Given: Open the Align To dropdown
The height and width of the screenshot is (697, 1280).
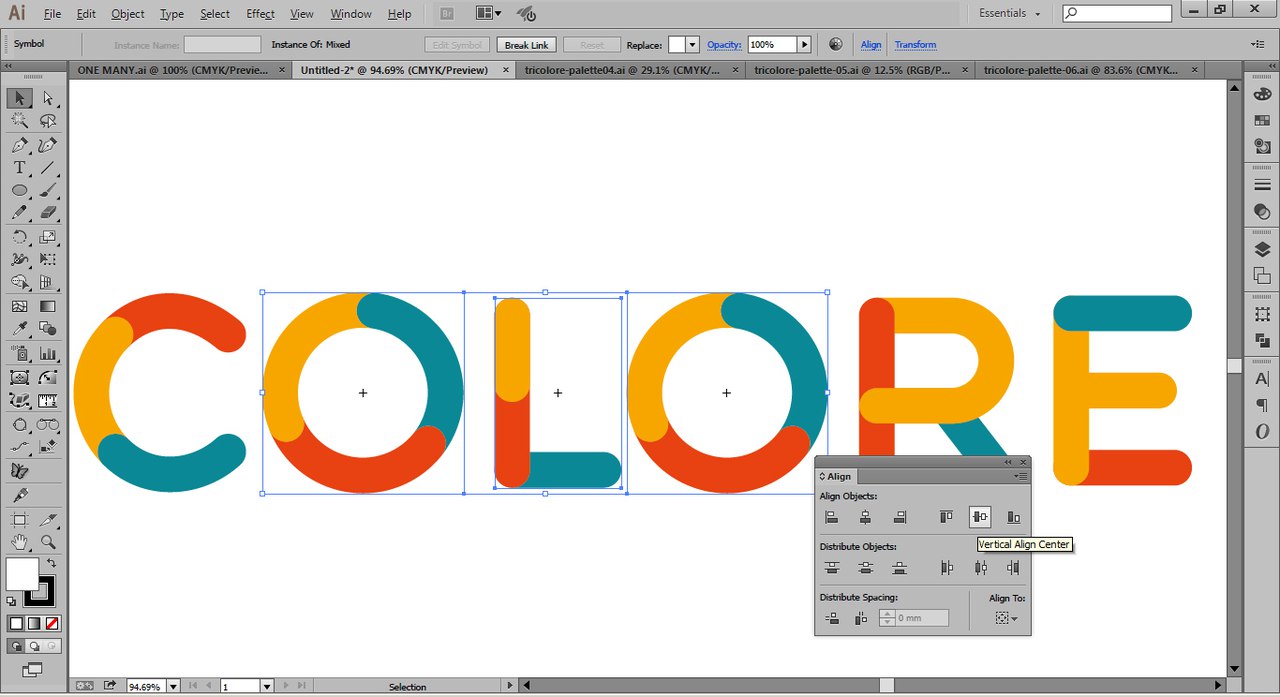Looking at the screenshot, I should click(1006, 619).
